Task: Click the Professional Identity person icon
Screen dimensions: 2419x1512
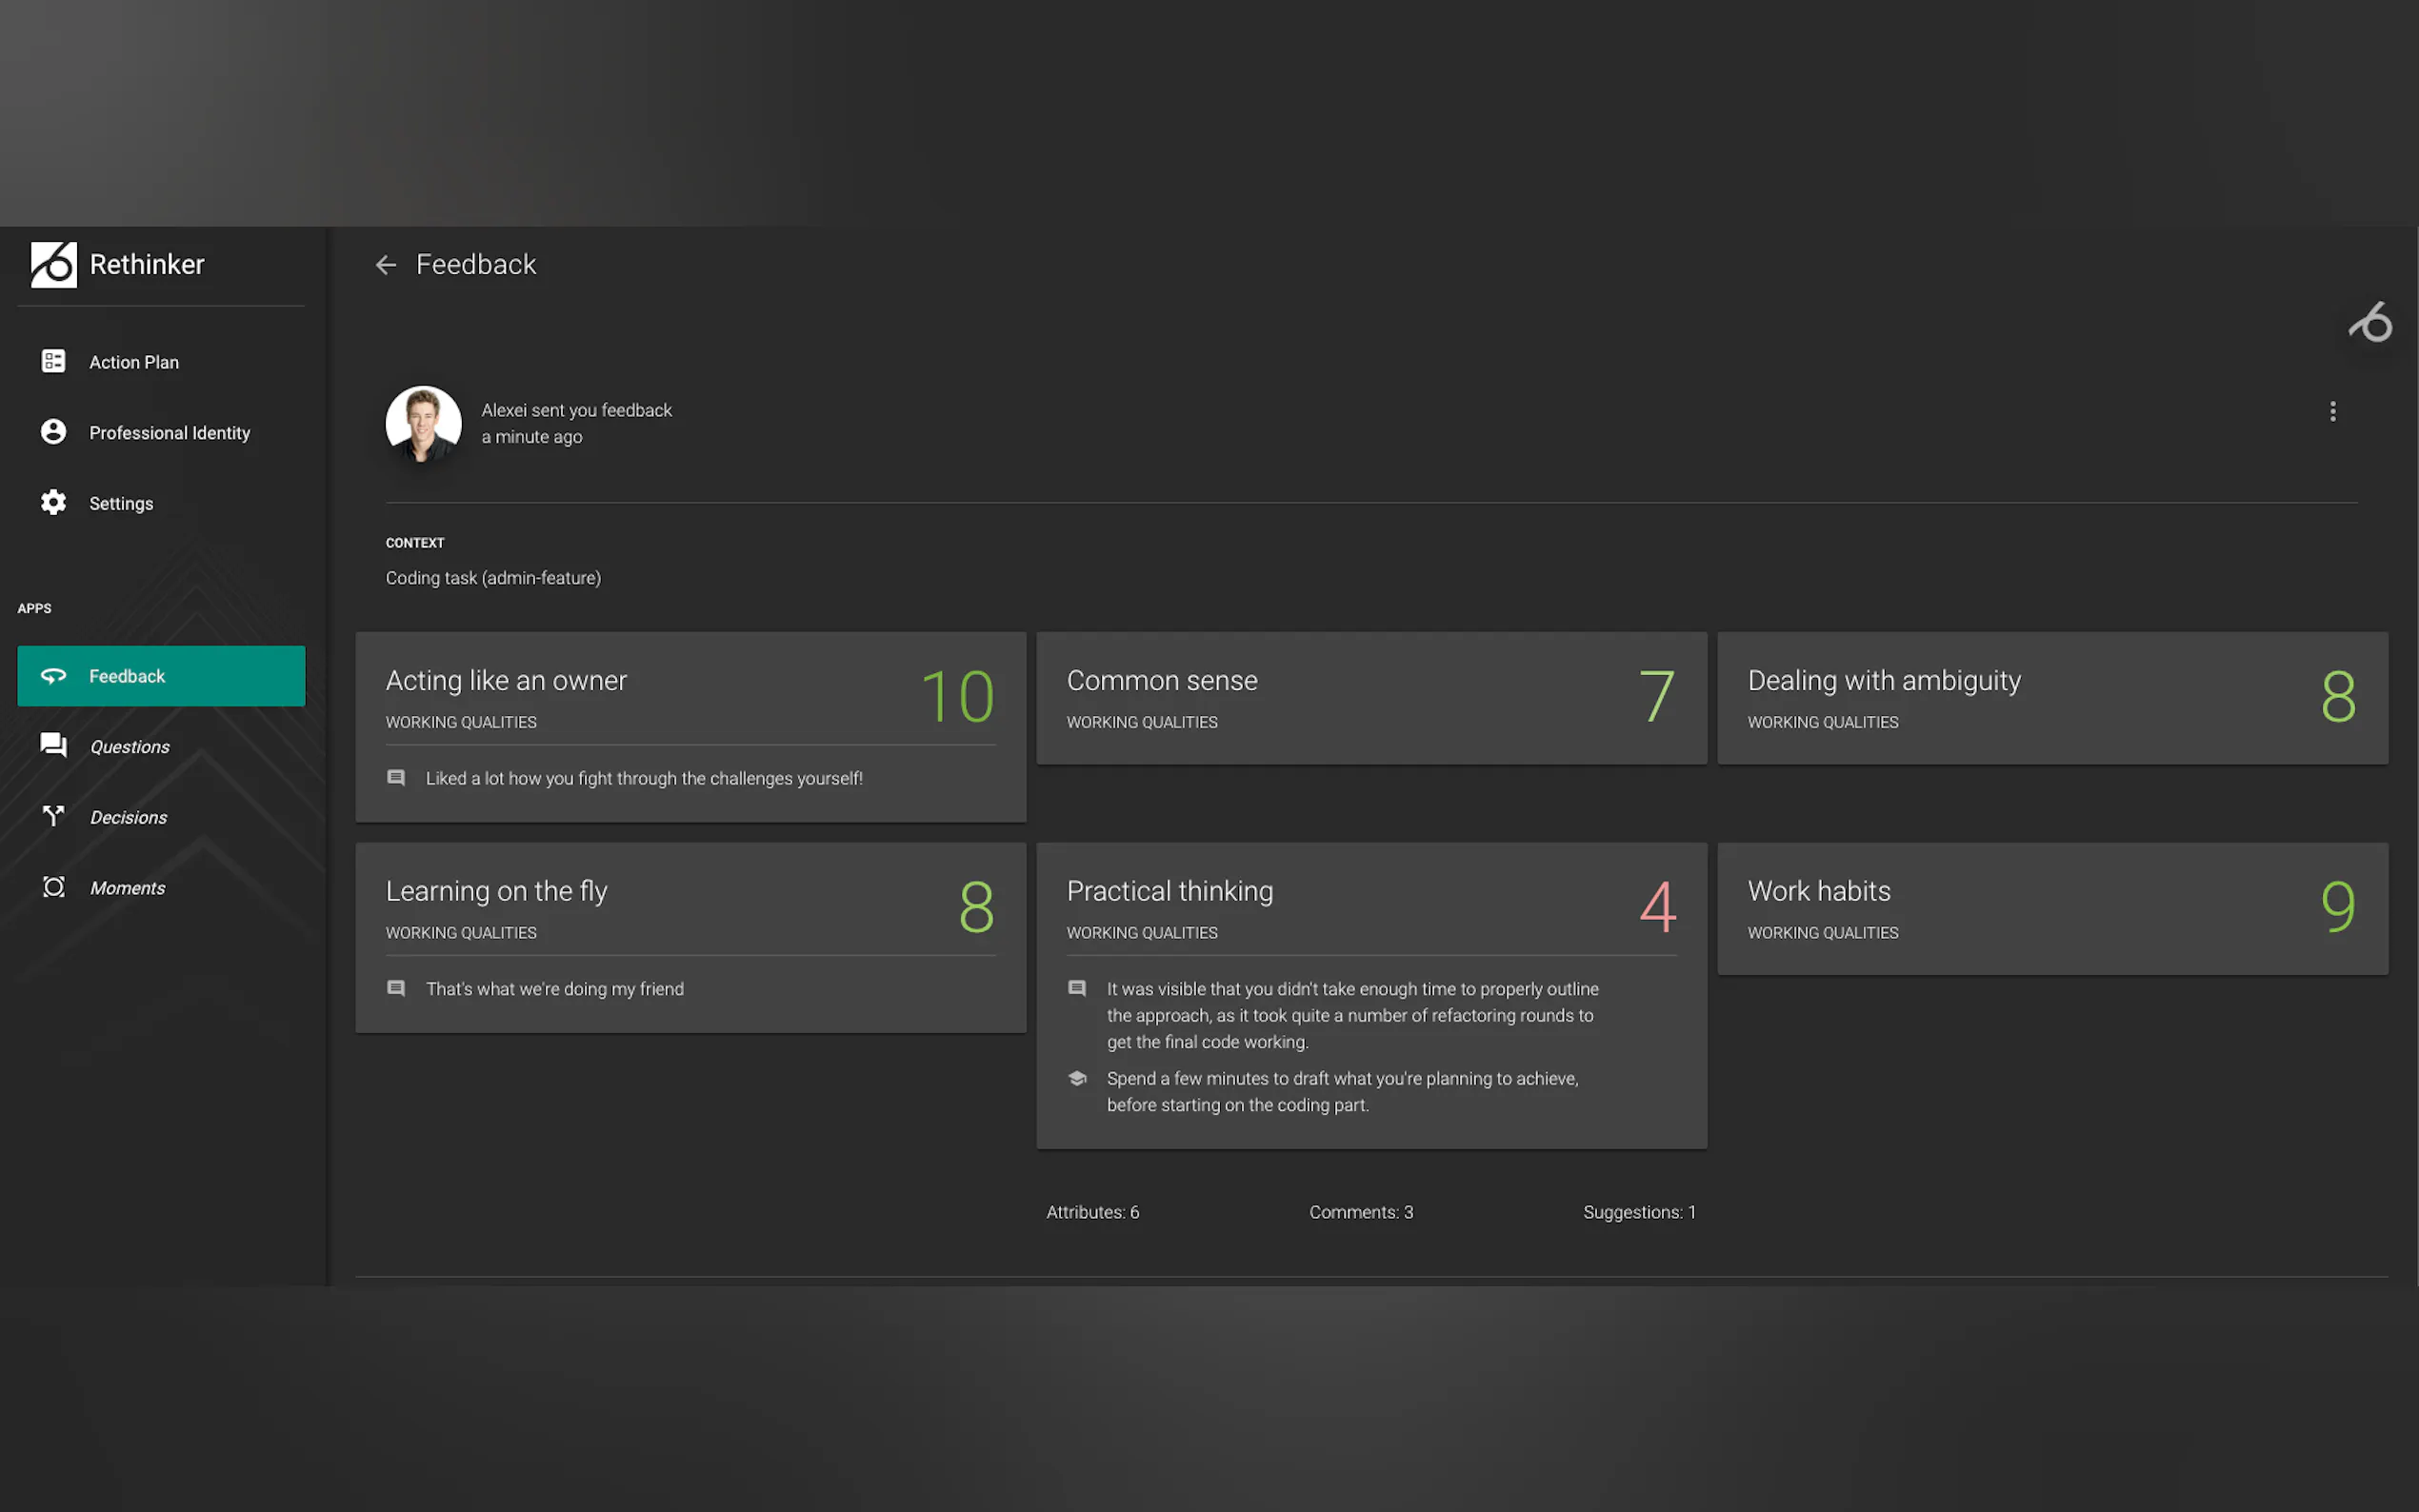Action: click(x=53, y=432)
